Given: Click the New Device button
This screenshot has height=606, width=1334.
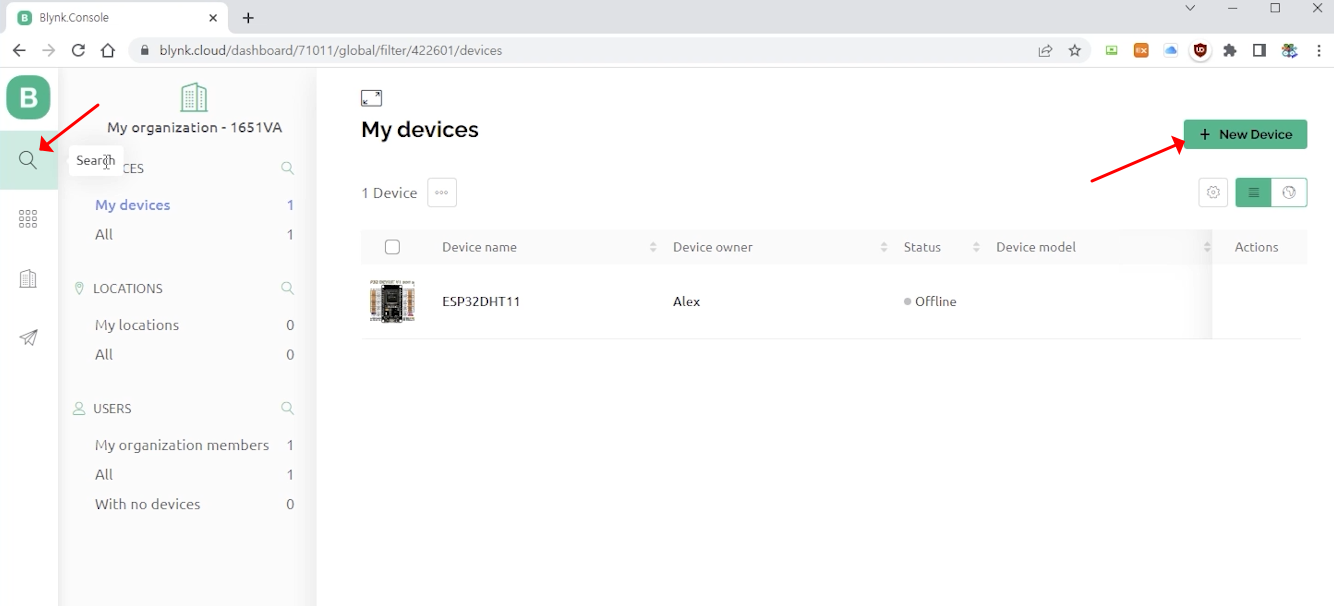Looking at the screenshot, I should coord(1245,134).
